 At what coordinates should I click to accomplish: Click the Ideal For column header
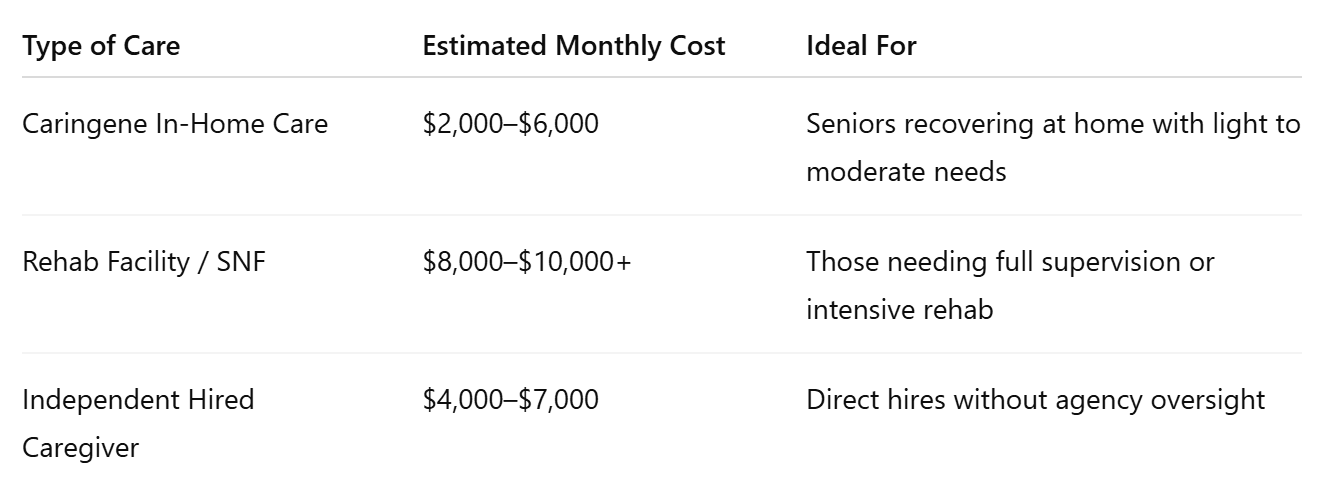click(861, 46)
